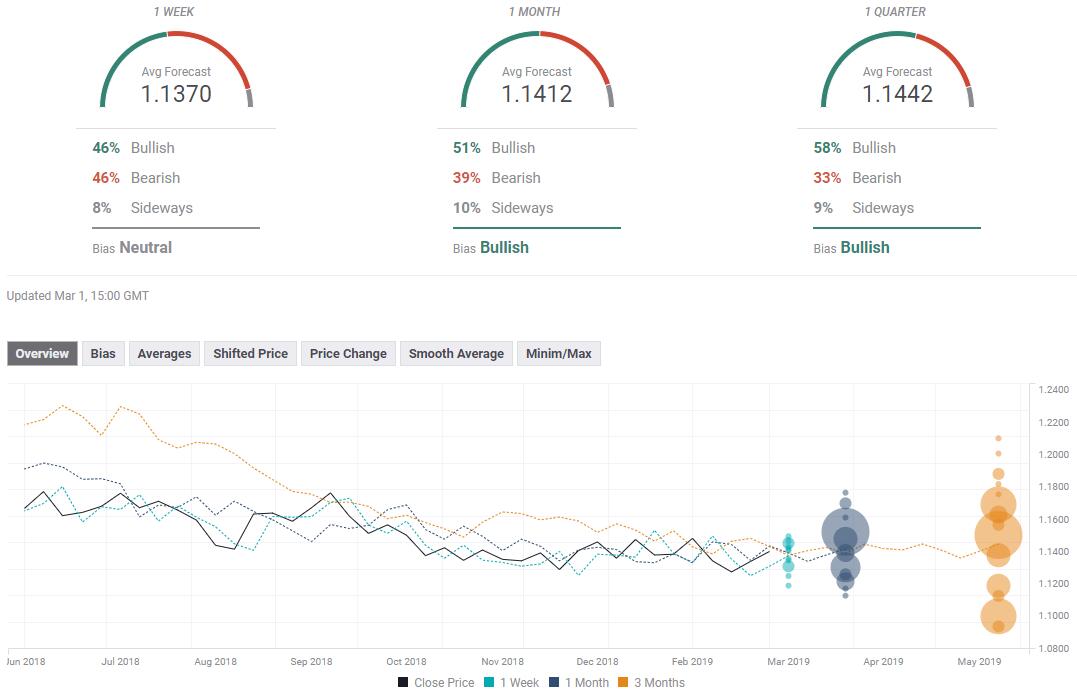Open the Price Change tab
Viewport: 1077px width, 695px height.
348,353
